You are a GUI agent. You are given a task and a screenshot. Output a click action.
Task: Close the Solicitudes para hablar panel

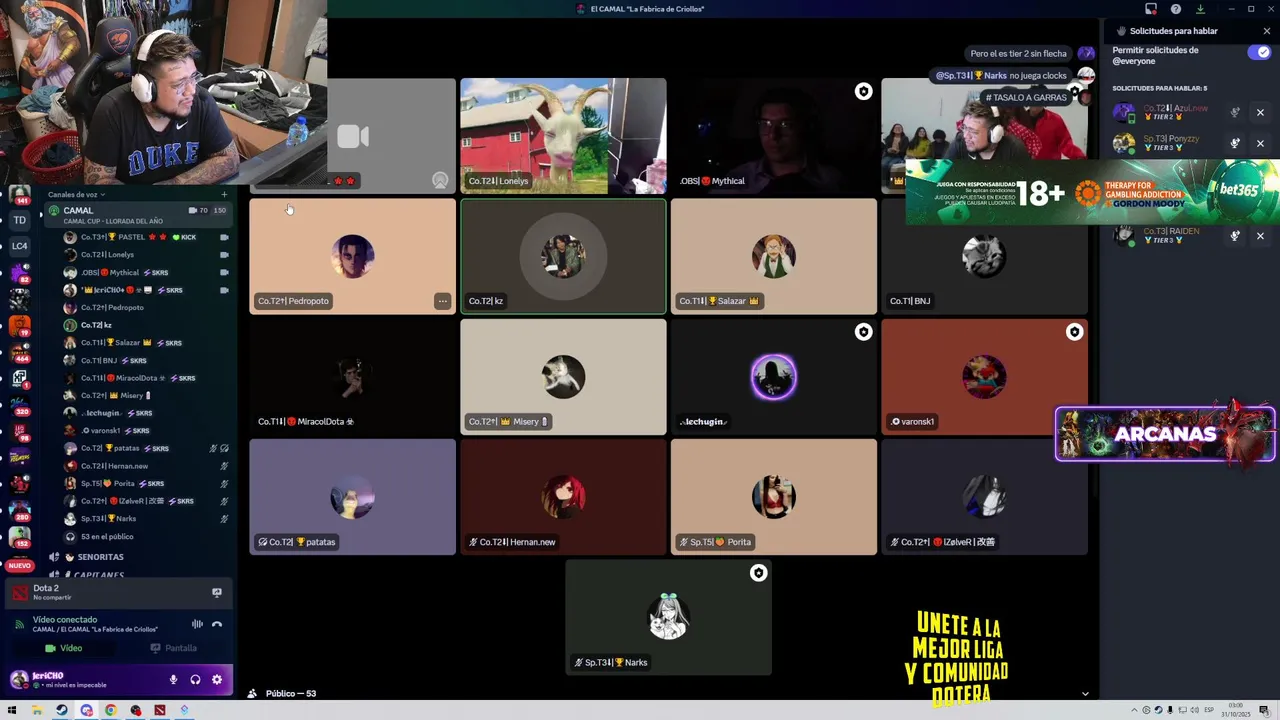[x=1267, y=31]
